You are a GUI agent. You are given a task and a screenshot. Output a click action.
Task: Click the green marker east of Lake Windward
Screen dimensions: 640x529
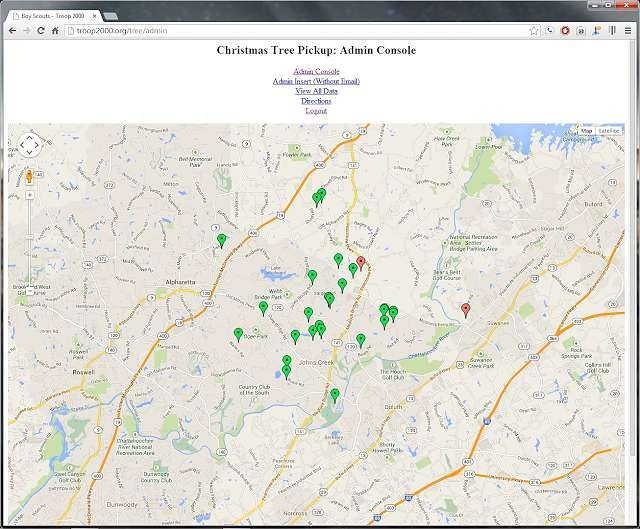(312, 277)
